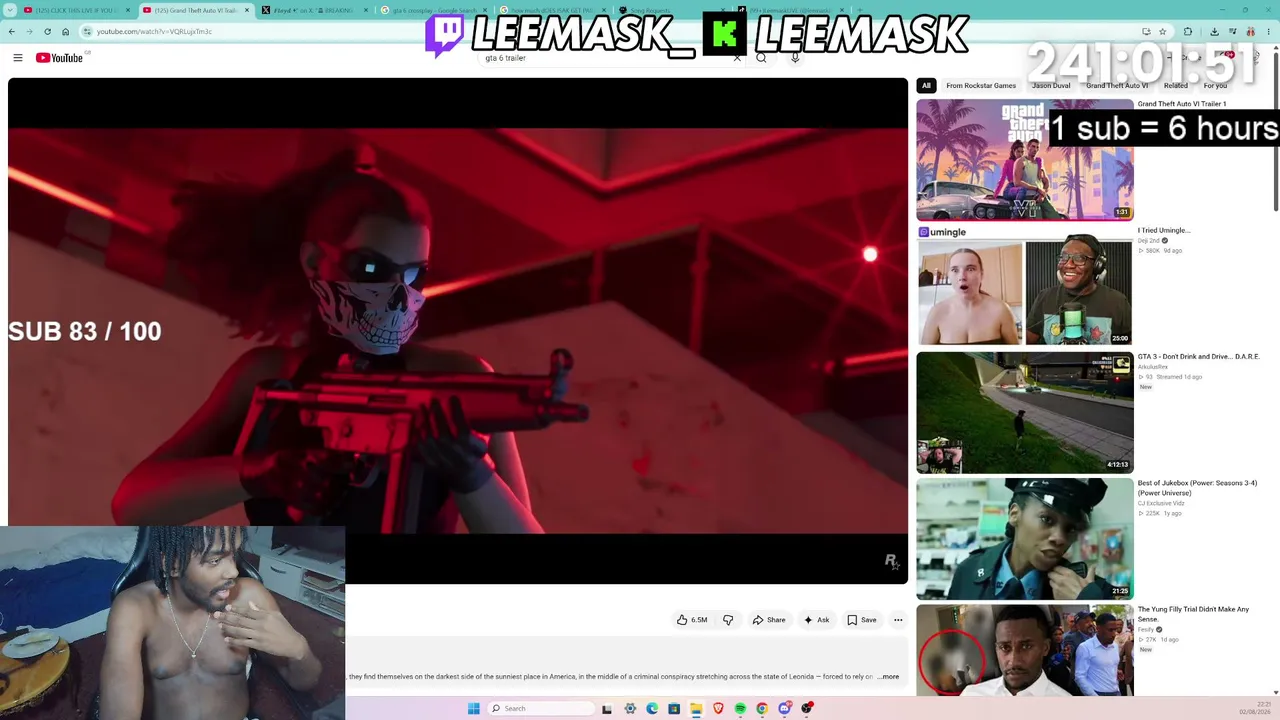The height and width of the screenshot is (720, 1280).
Task: Open the YouTube guide hamburger menu
Action: click(18, 58)
